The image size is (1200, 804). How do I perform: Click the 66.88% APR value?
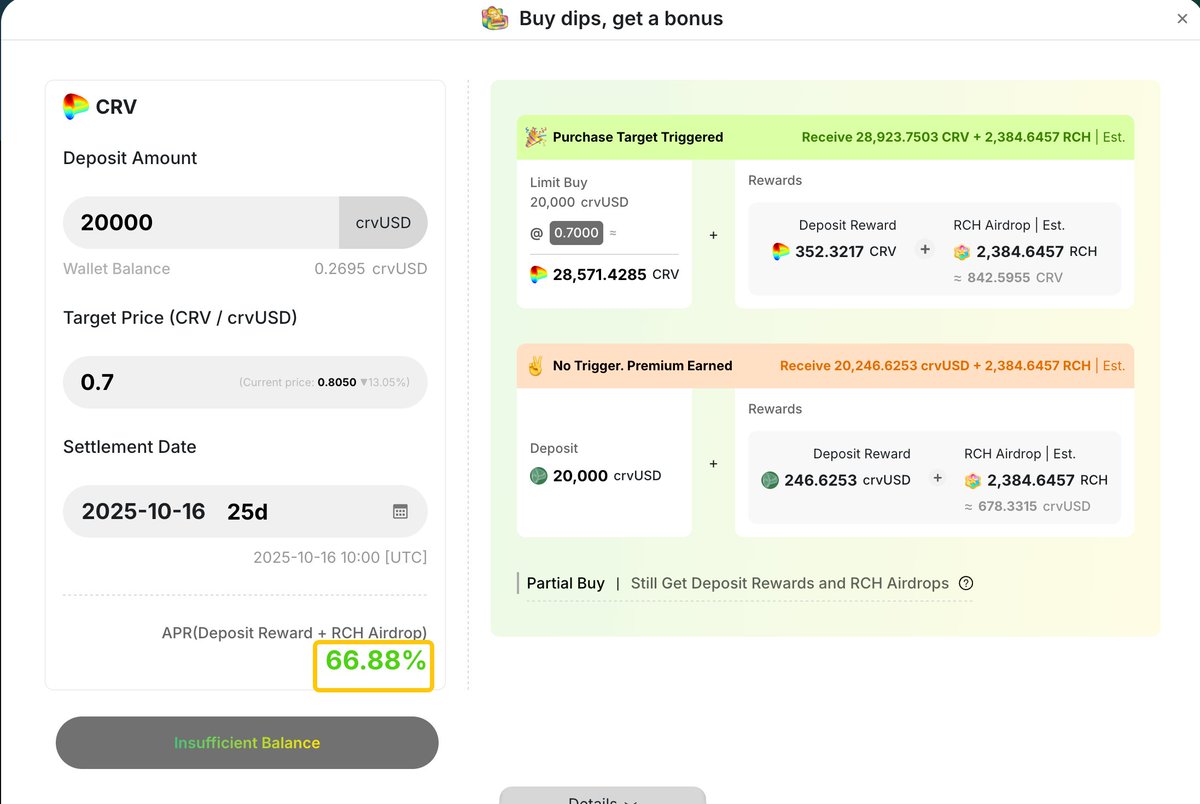click(375, 659)
